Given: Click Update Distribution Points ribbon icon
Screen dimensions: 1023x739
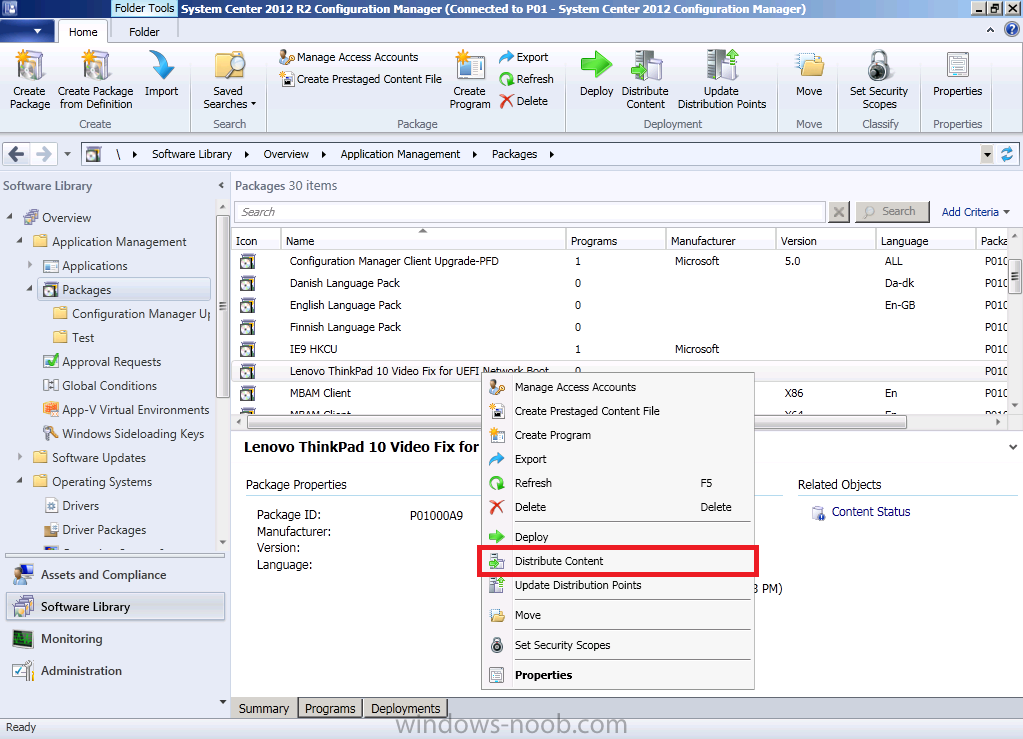Looking at the screenshot, I should [722, 79].
